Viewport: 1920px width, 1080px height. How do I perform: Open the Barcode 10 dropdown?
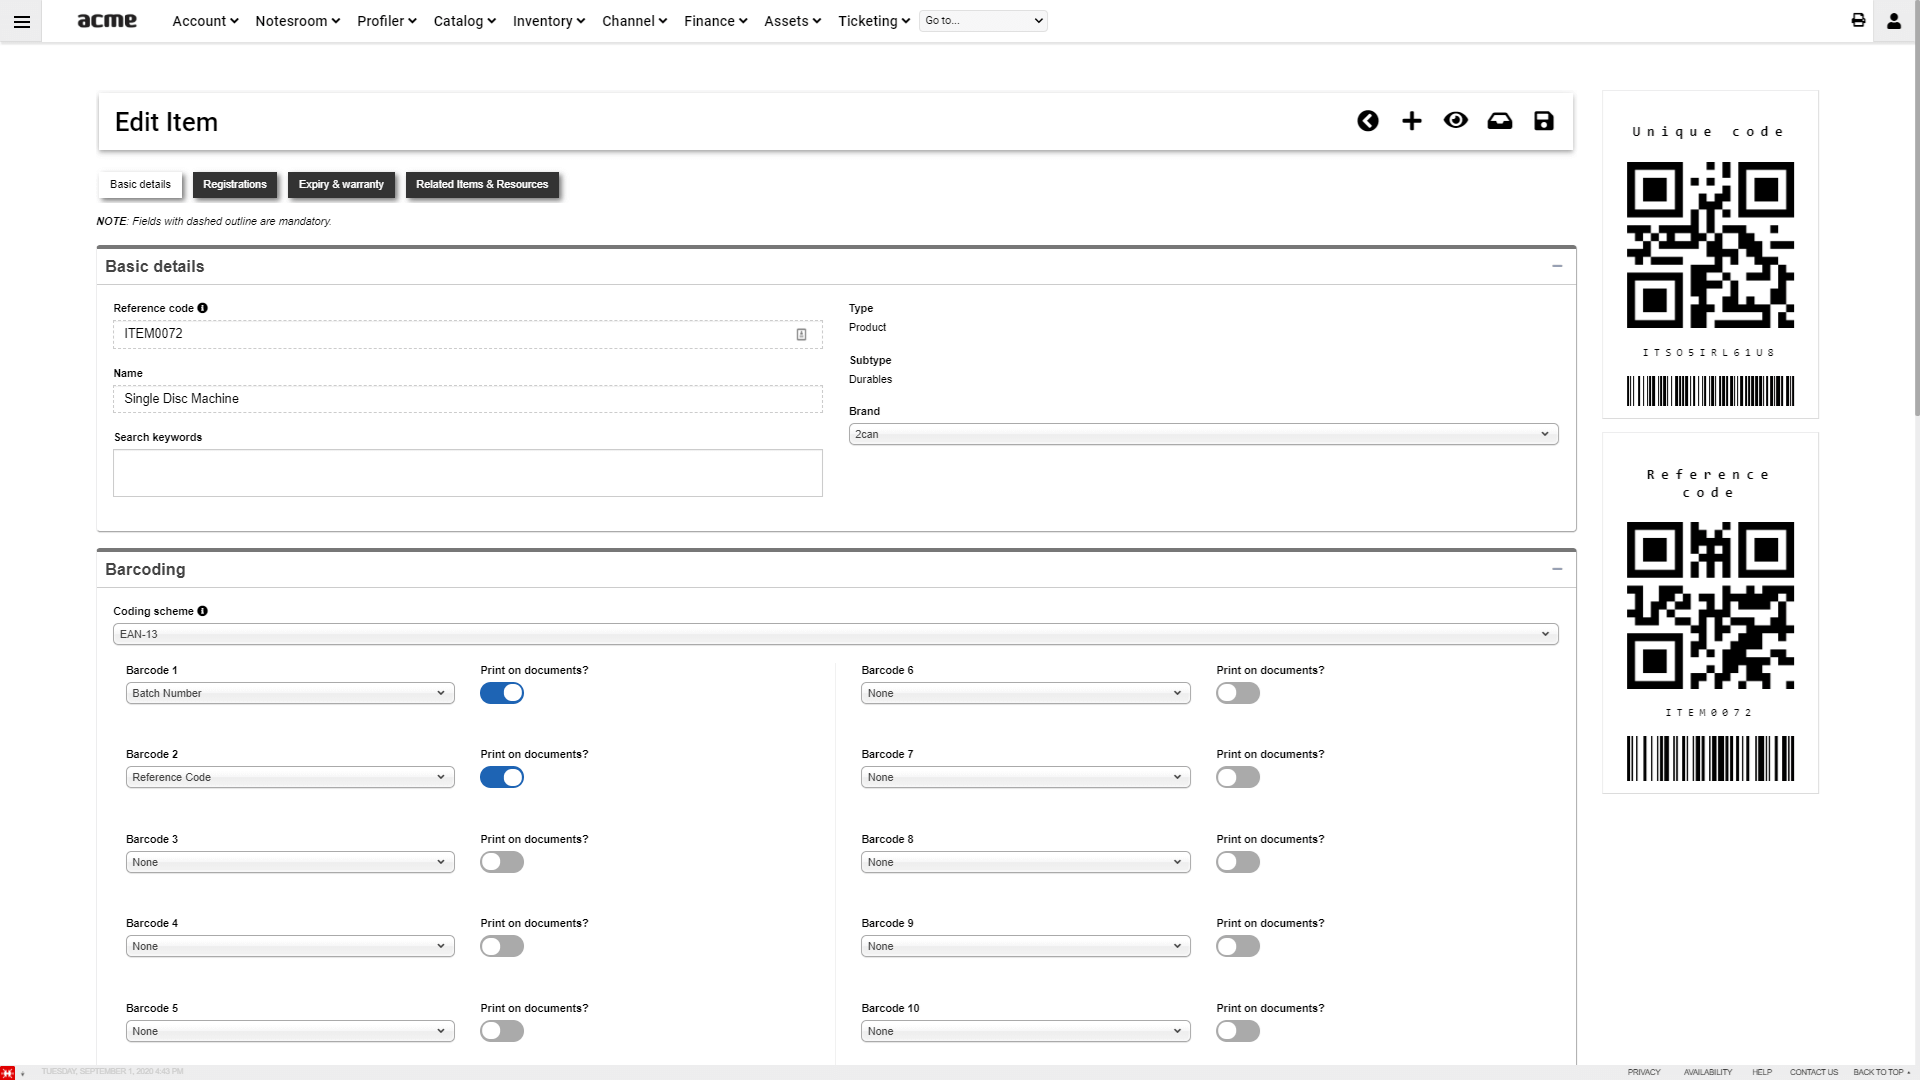pyautogui.click(x=1025, y=1031)
